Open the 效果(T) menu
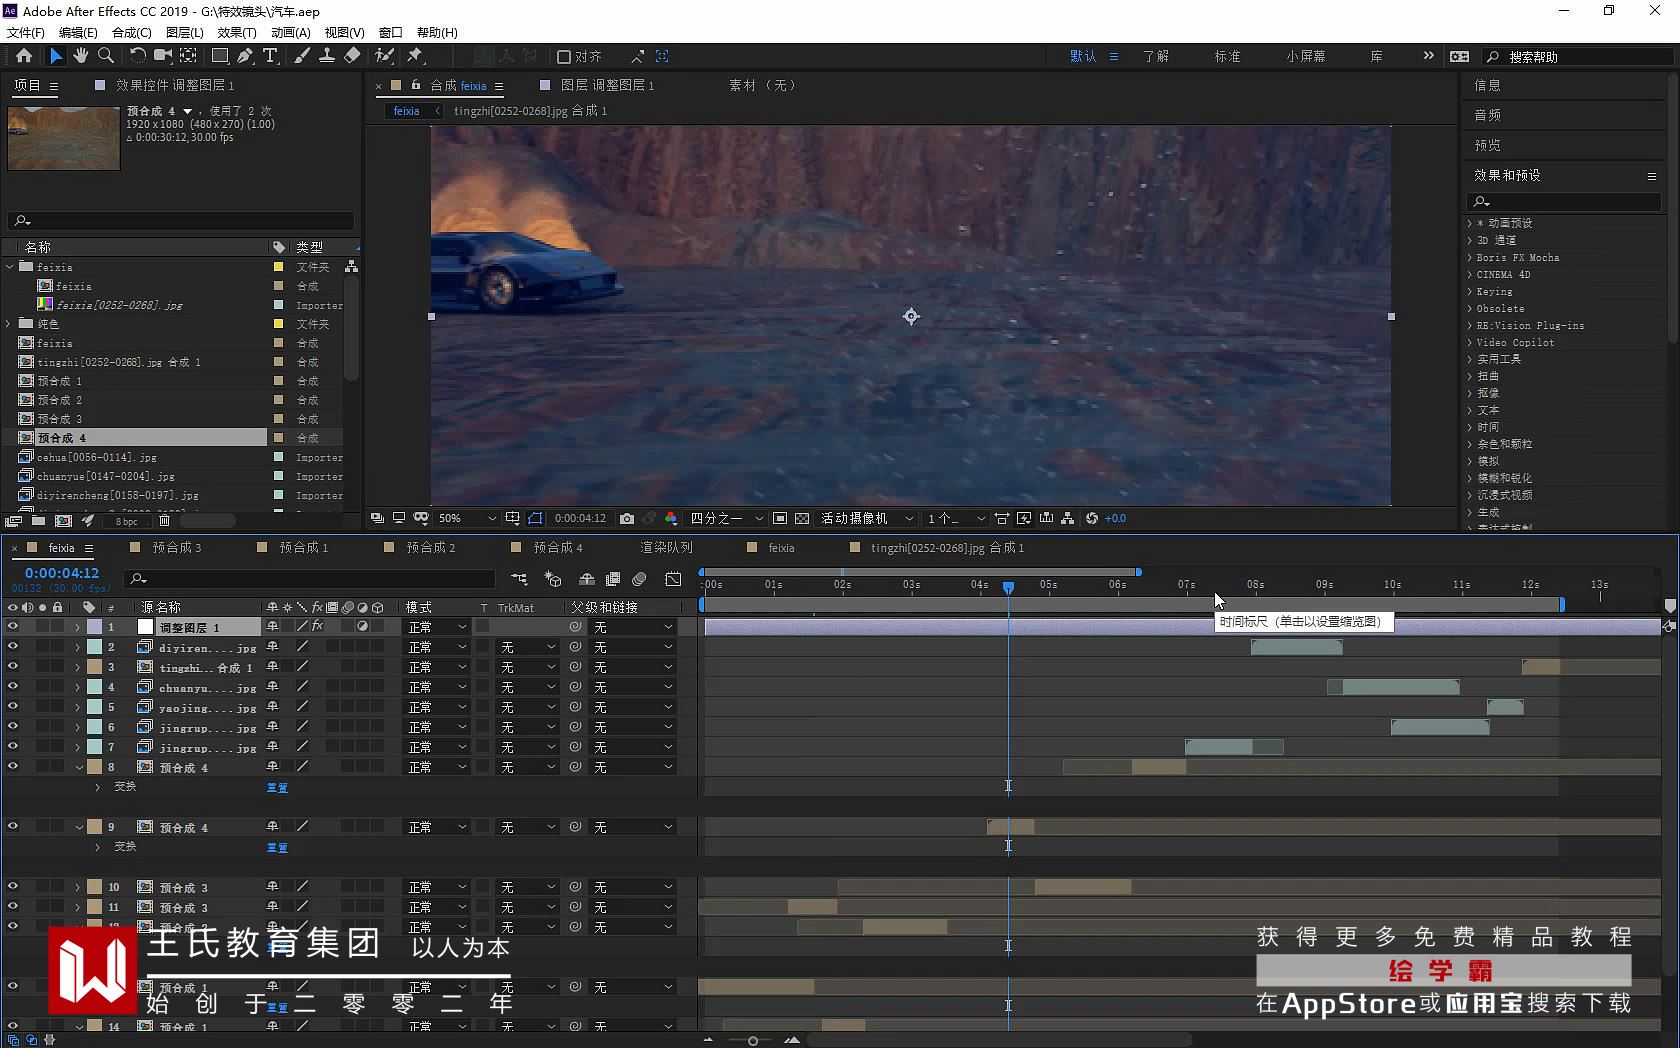The image size is (1680, 1048). point(236,32)
